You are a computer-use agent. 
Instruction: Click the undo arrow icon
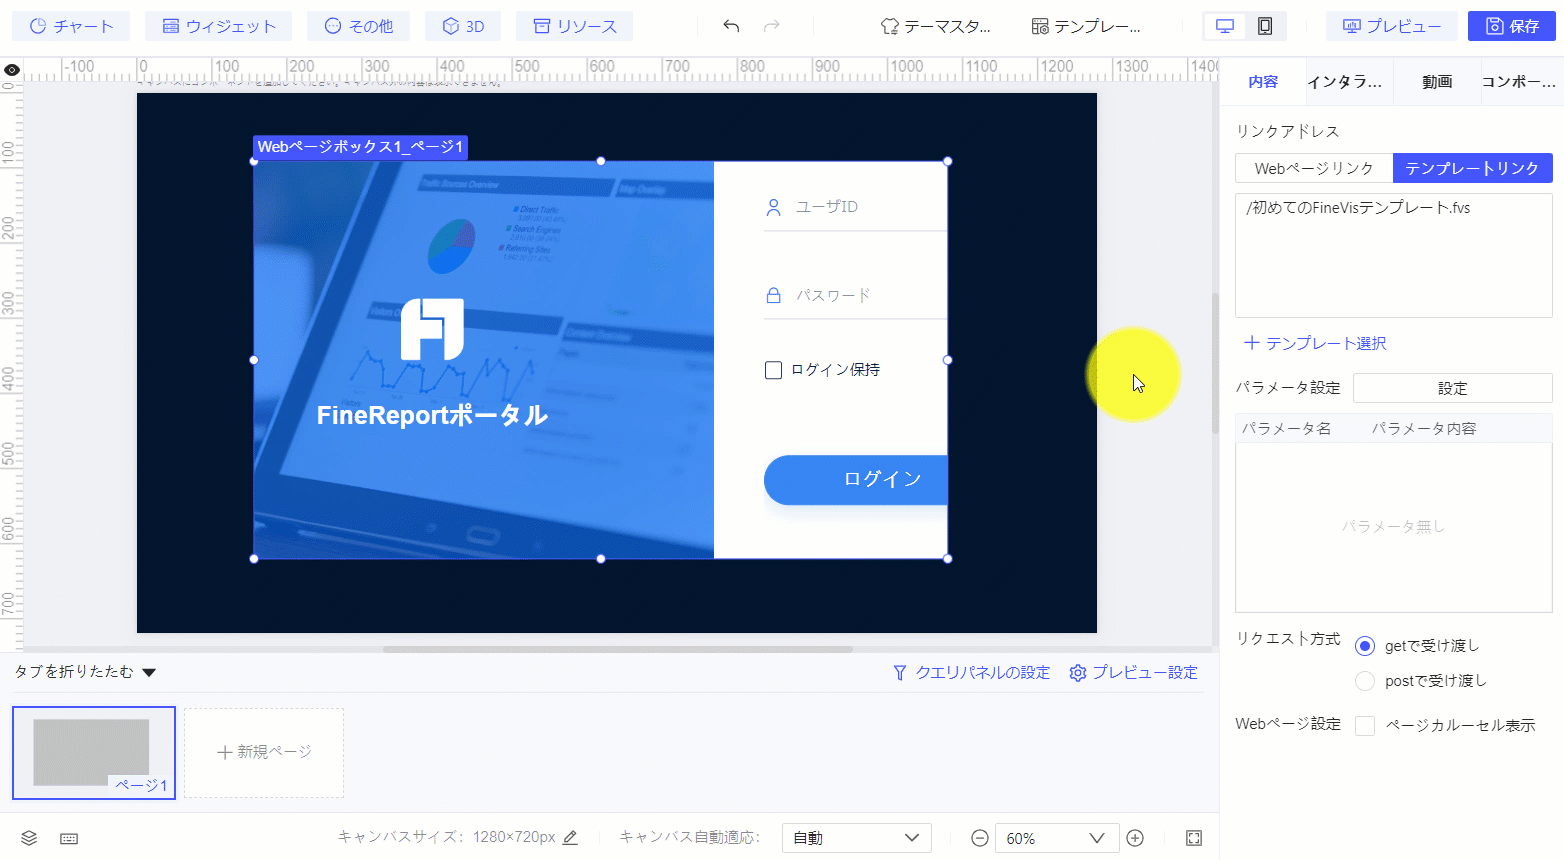click(x=731, y=26)
